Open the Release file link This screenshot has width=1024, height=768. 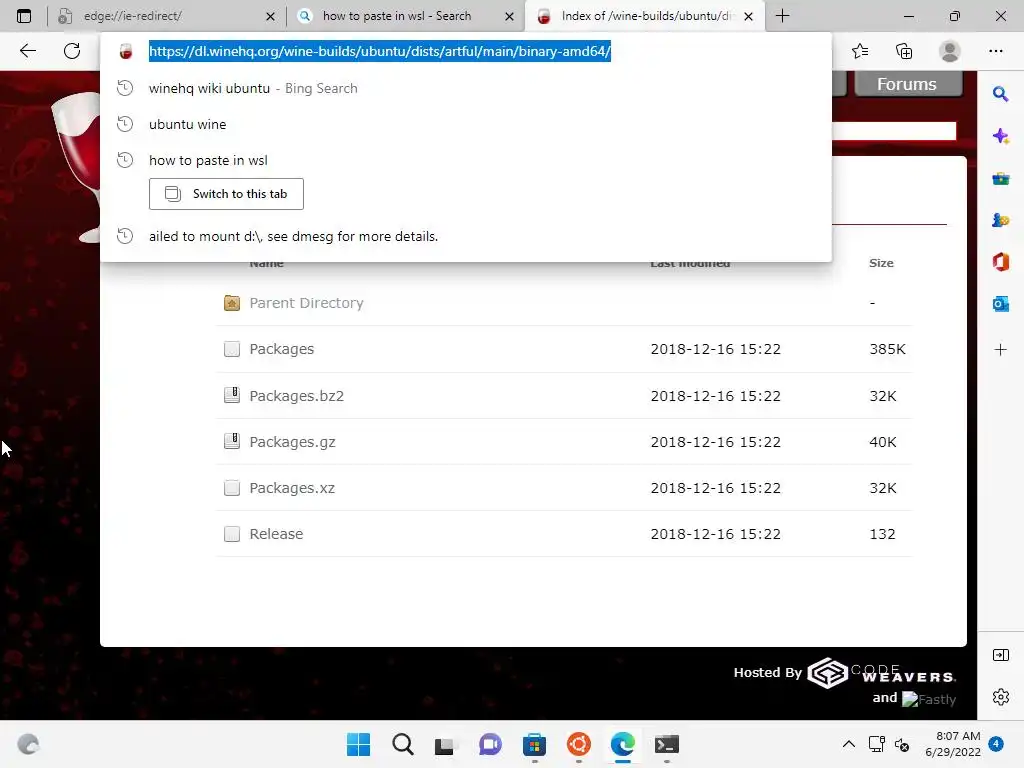pyautogui.click(x=276, y=534)
